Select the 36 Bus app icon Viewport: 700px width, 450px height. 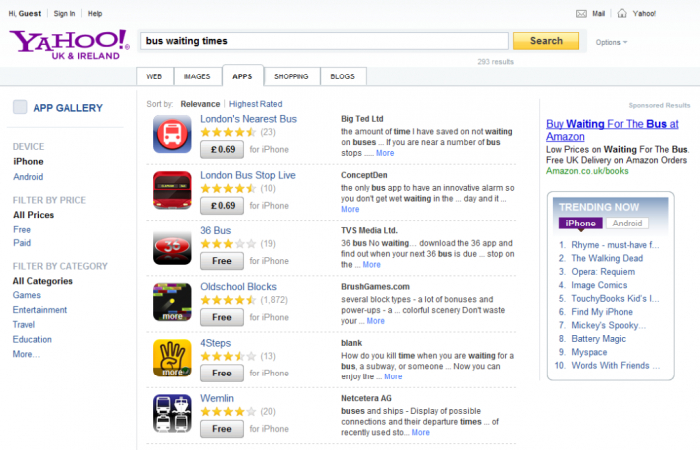pos(171,246)
